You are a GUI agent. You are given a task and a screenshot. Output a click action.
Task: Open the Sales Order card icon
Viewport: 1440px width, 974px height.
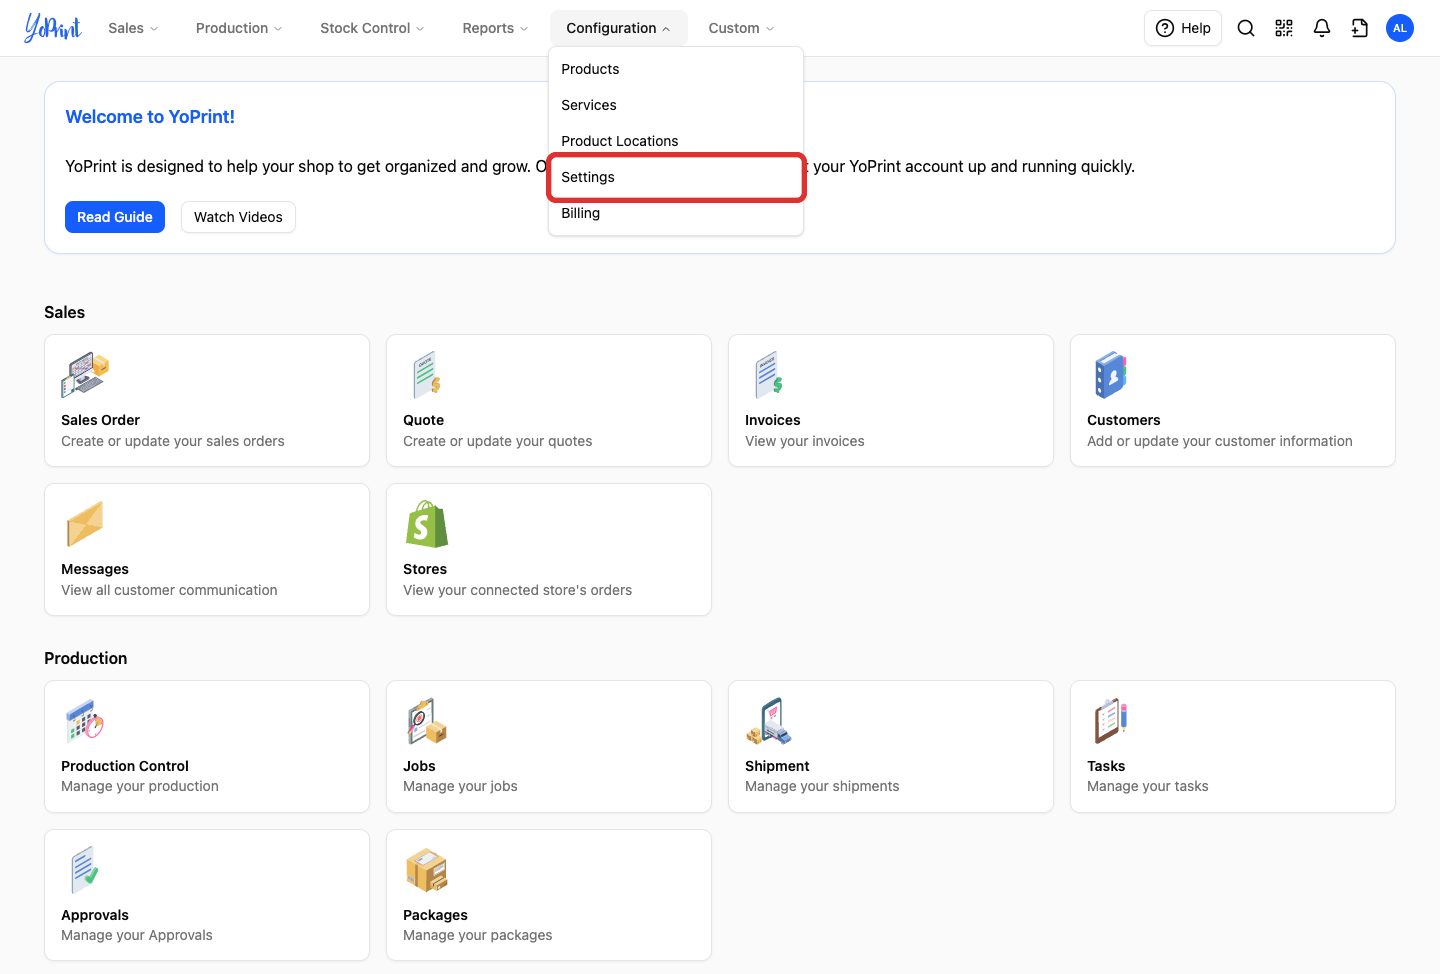pos(85,375)
